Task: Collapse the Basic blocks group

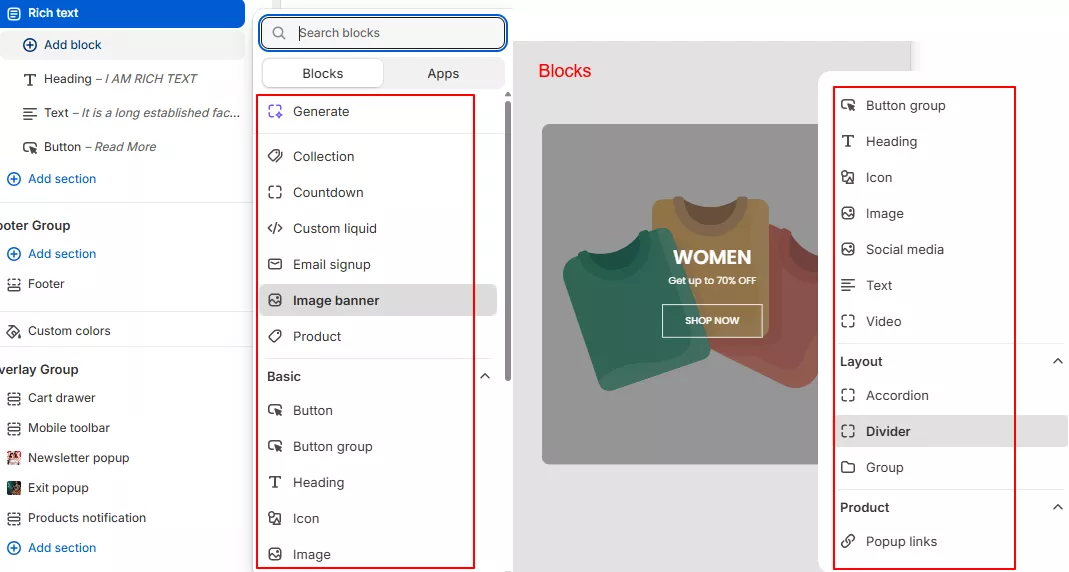Action: coord(485,377)
